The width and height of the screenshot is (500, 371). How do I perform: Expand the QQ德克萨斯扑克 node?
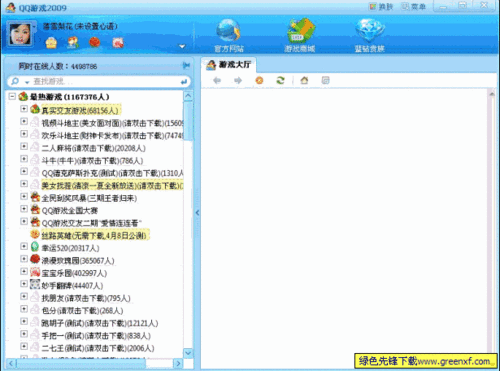click(24, 171)
